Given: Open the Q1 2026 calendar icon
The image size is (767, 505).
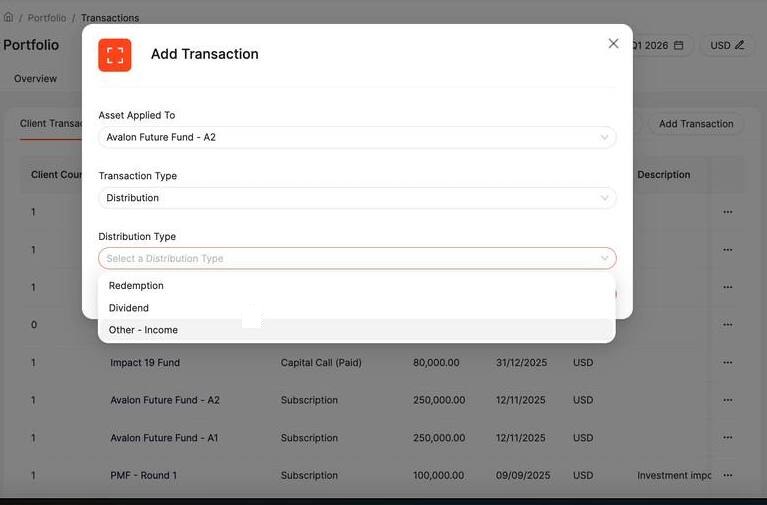Looking at the screenshot, I should click(678, 45).
